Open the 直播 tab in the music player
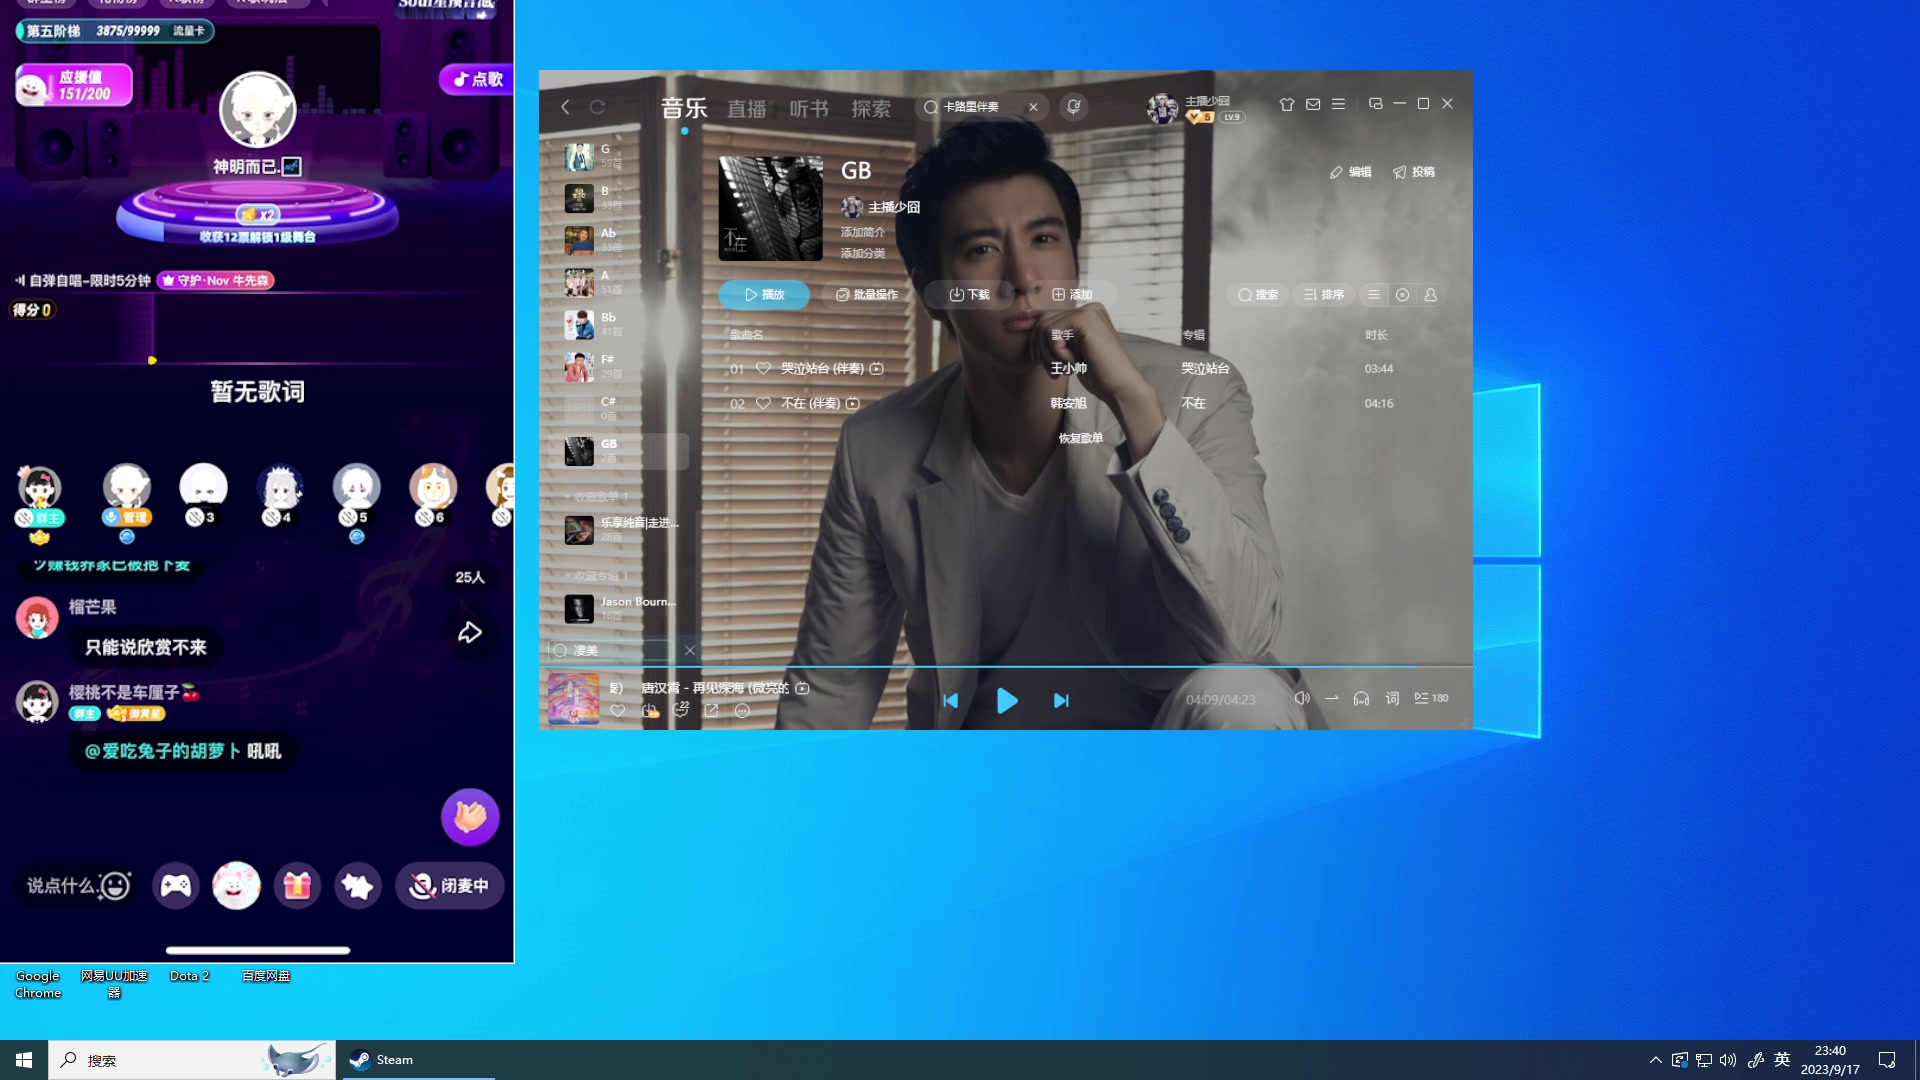The height and width of the screenshot is (1080, 1920). (x=746, y=108)
